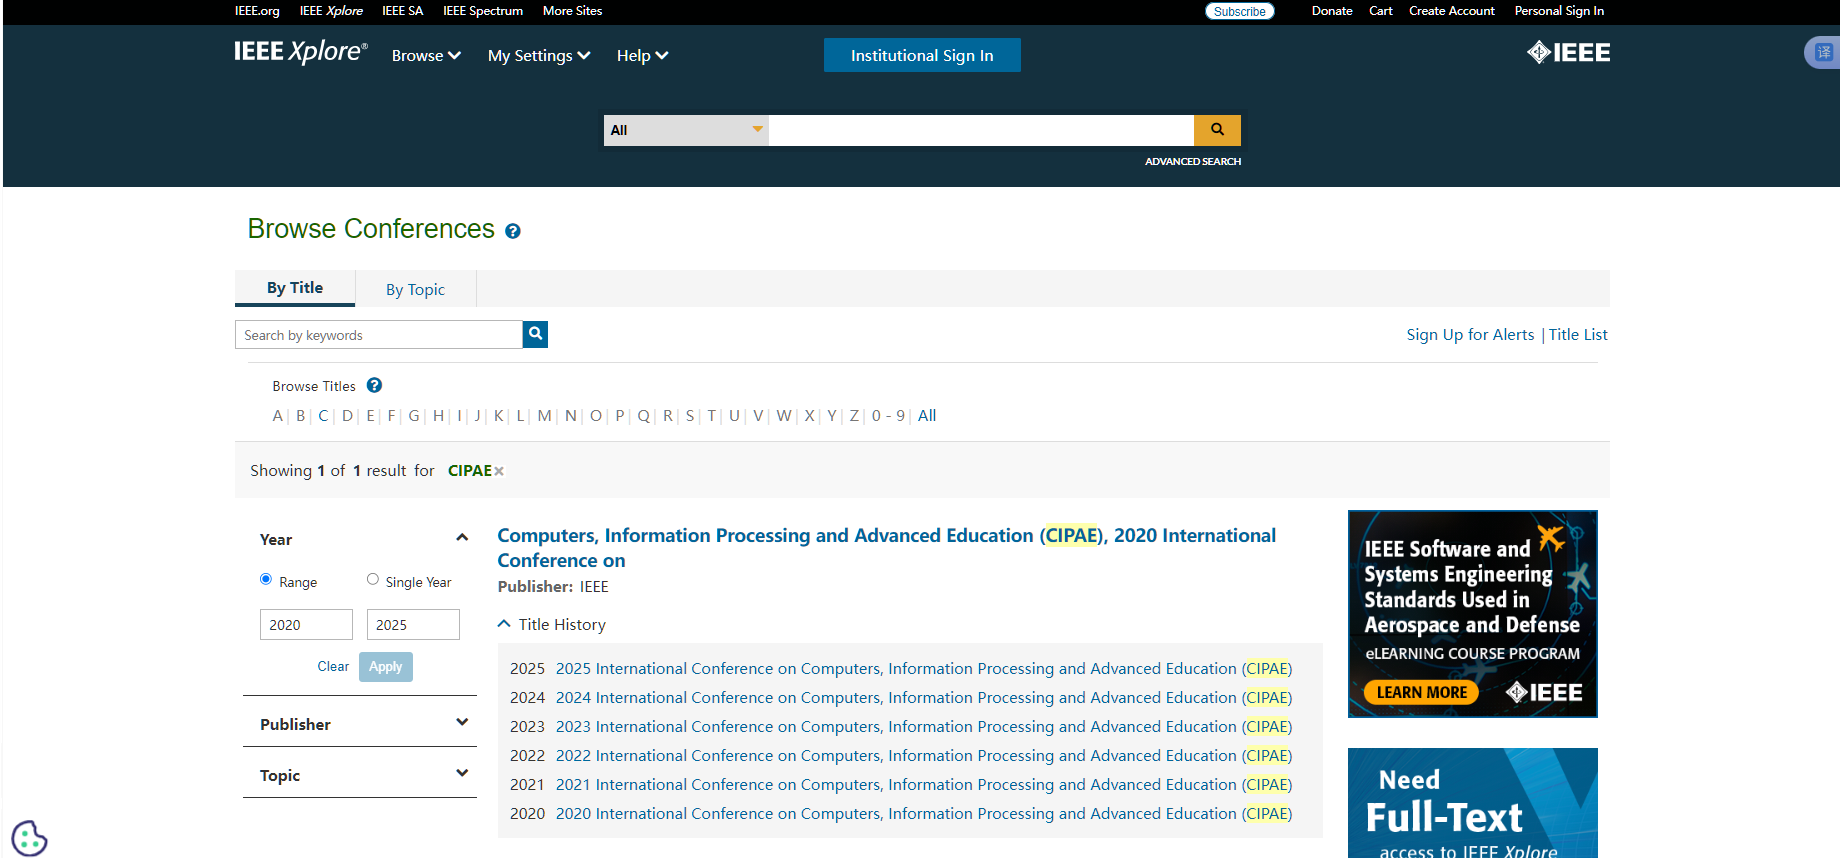Open the cookie preferences icon
Screen dimensions: 1840x858
click(x=29, y=838)
